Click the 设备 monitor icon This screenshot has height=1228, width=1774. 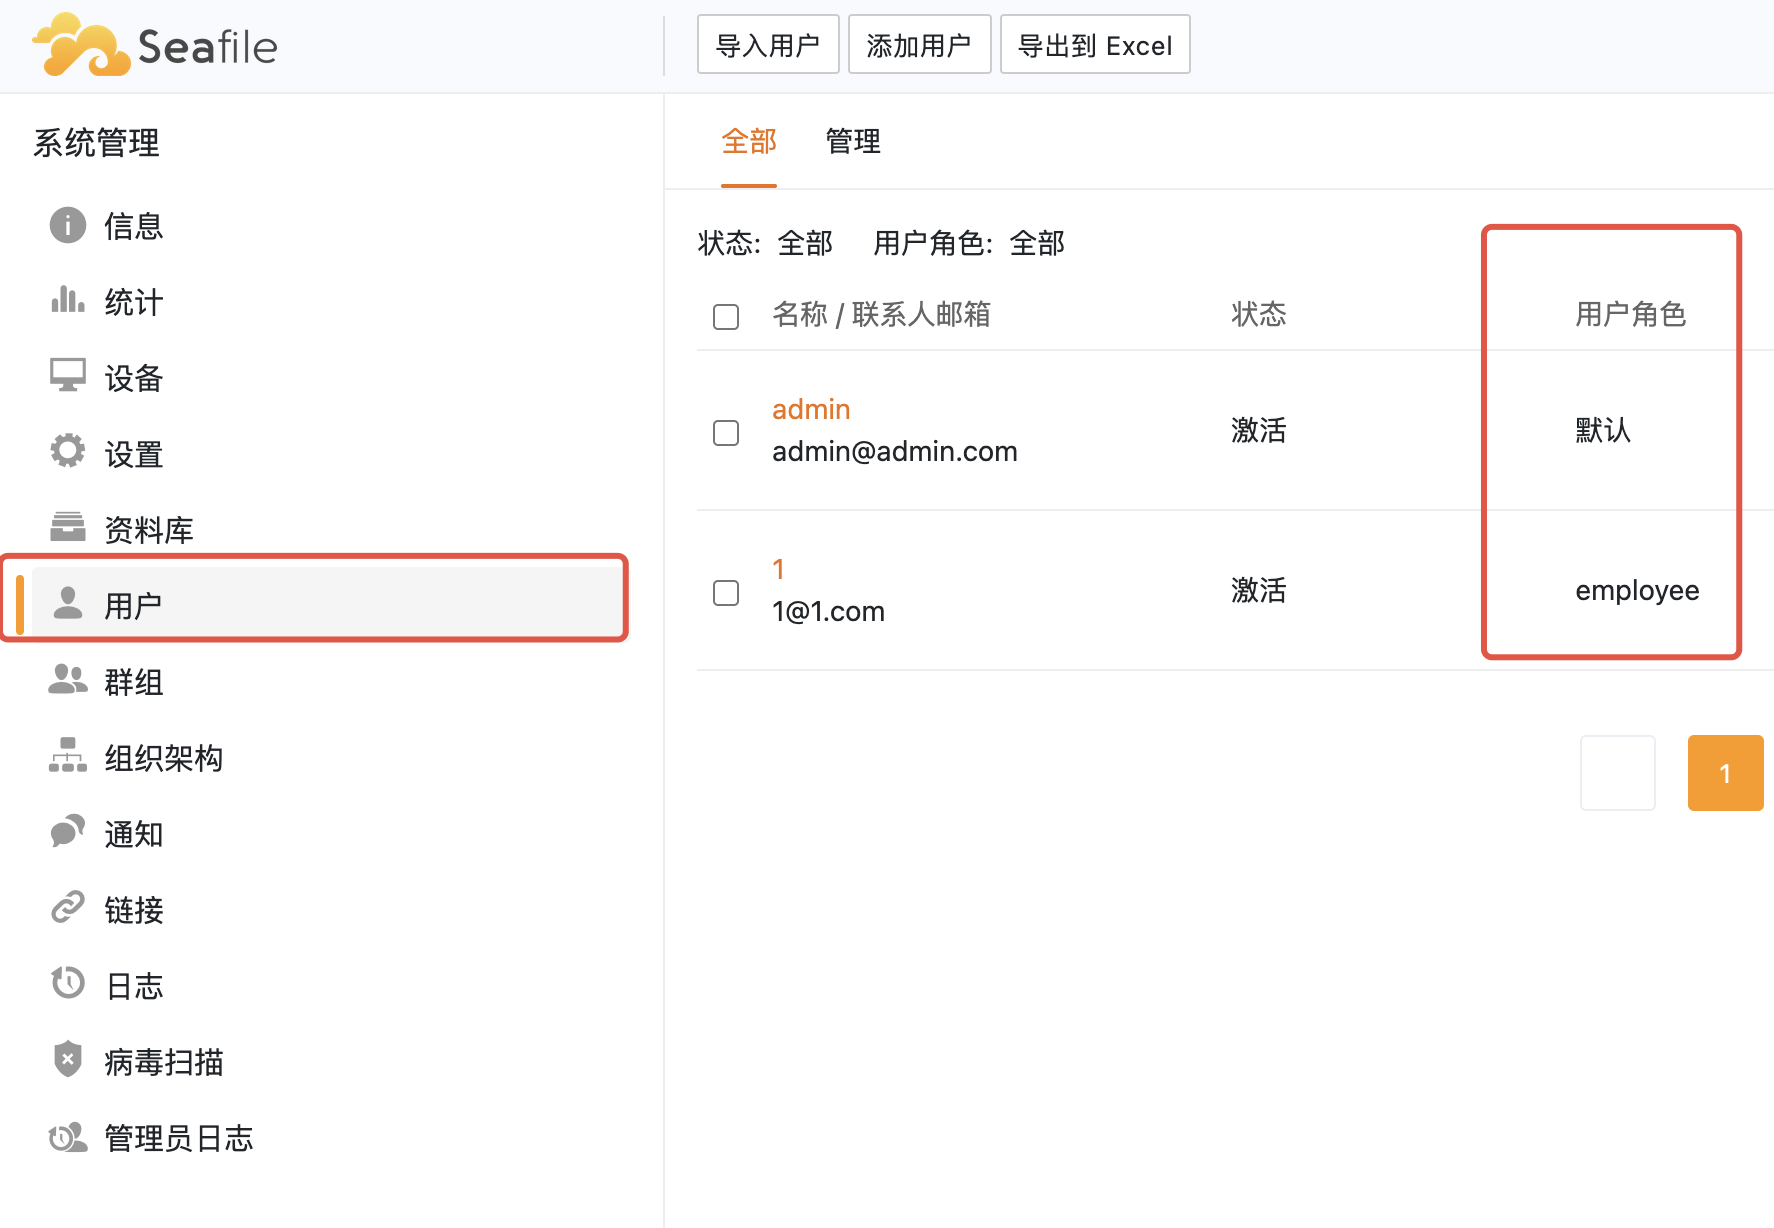click(67, 376)
